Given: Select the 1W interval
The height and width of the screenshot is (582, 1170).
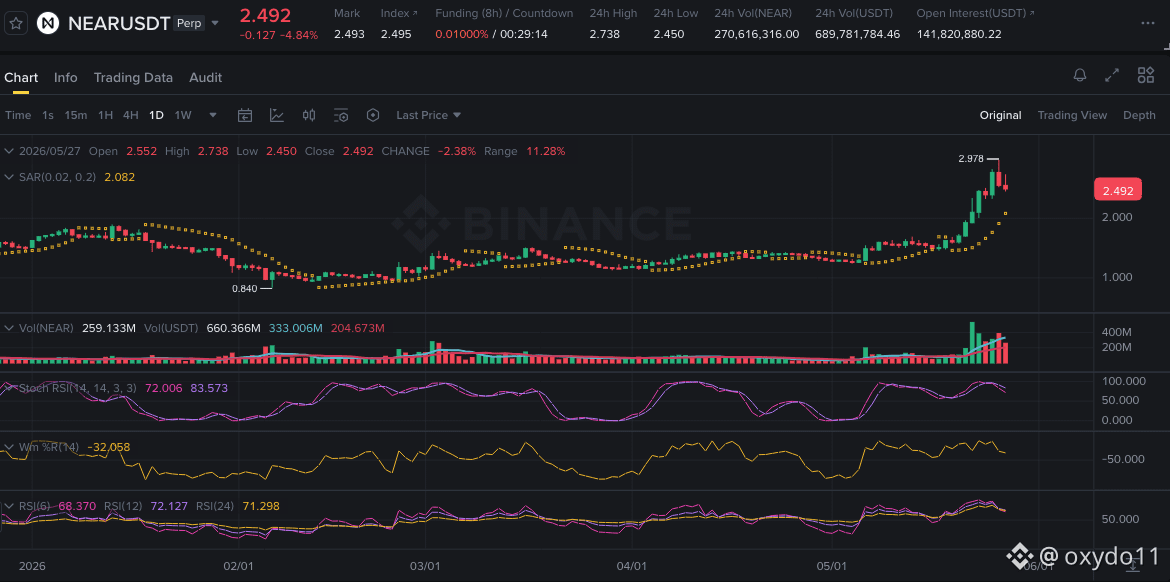Looking at the screenshot, I should click(x=183, y=115).
